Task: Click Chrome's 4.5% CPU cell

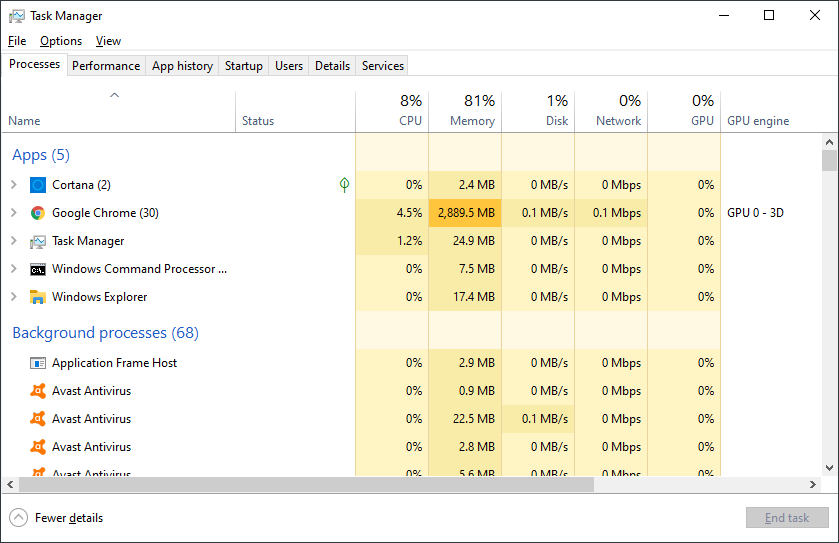Action: [392, 213]
